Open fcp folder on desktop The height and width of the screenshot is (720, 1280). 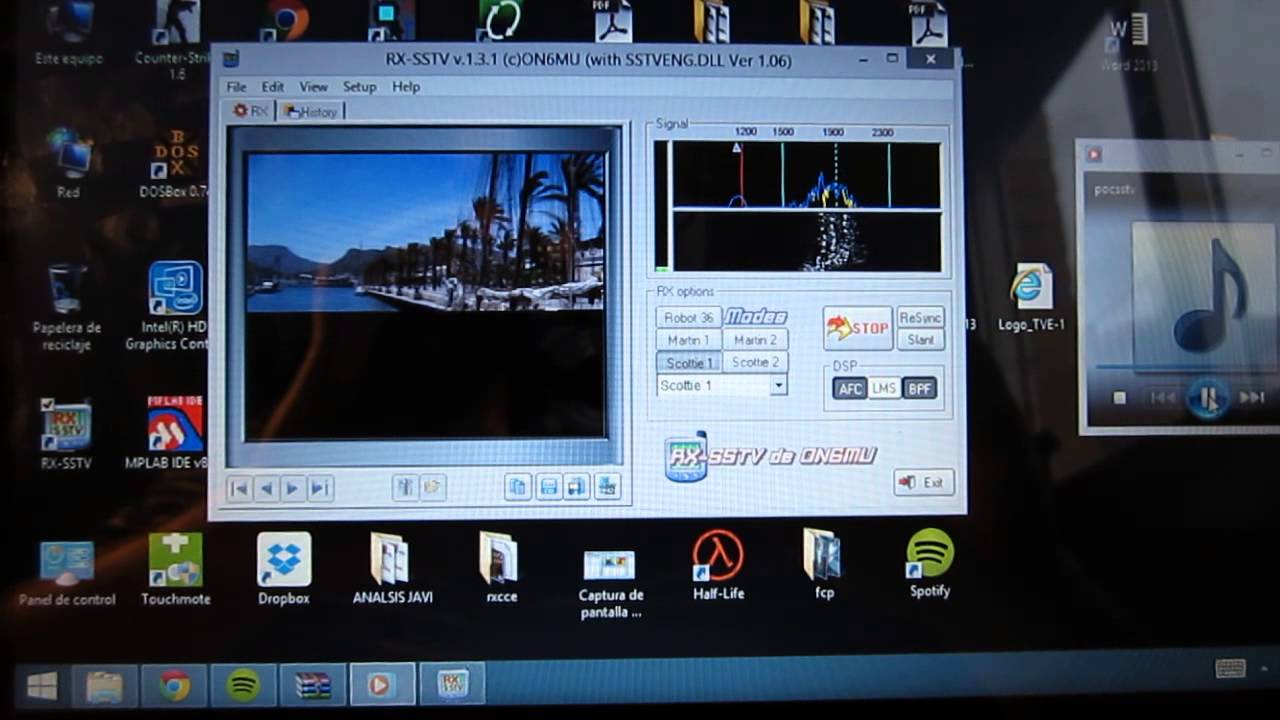click(824, 563)
